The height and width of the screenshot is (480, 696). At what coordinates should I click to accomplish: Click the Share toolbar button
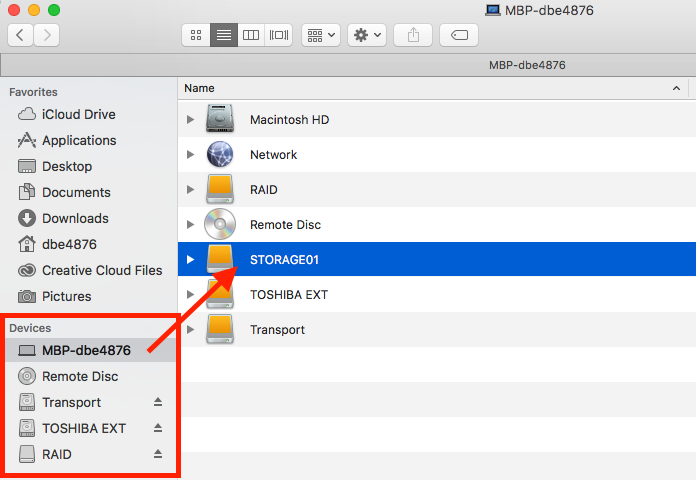click(413, 35)
